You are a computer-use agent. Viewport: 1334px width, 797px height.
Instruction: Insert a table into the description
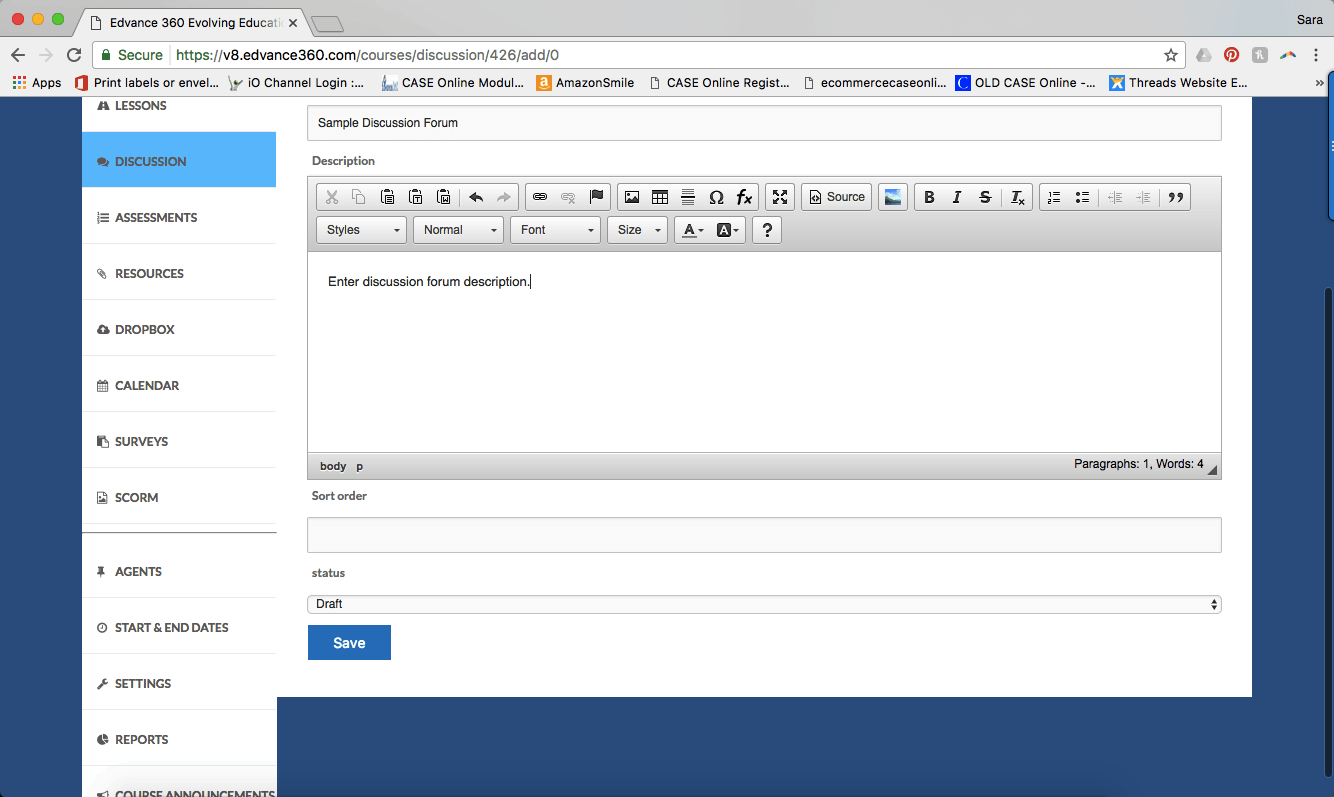[660, 197]
